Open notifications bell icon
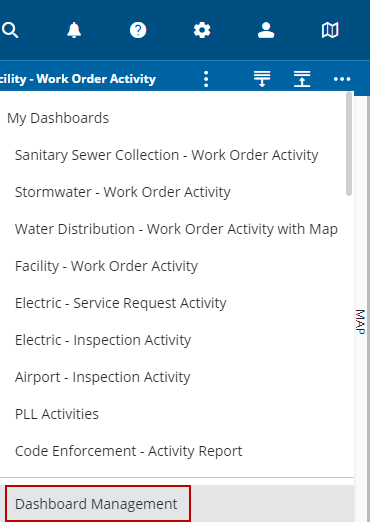The height and width of the screenshot is (522, 370). pyautogui.click(x=74, y=30)
